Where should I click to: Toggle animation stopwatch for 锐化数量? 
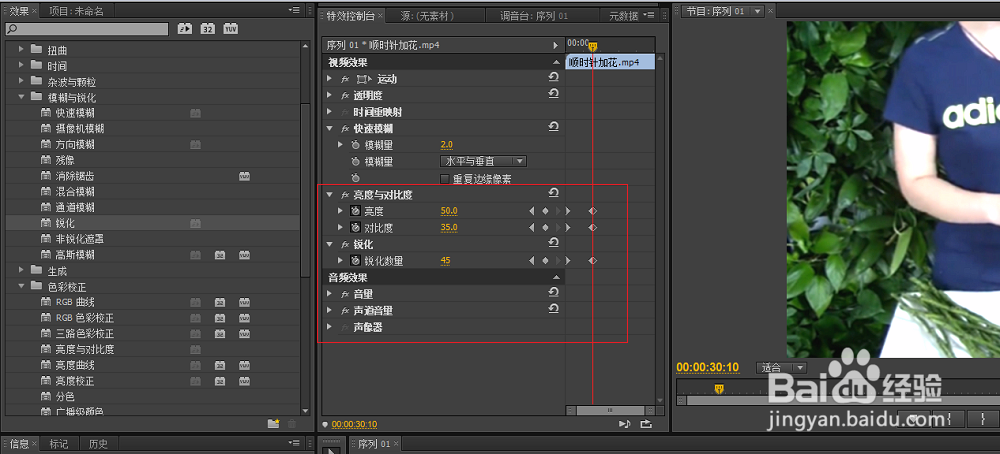point(356,261)
